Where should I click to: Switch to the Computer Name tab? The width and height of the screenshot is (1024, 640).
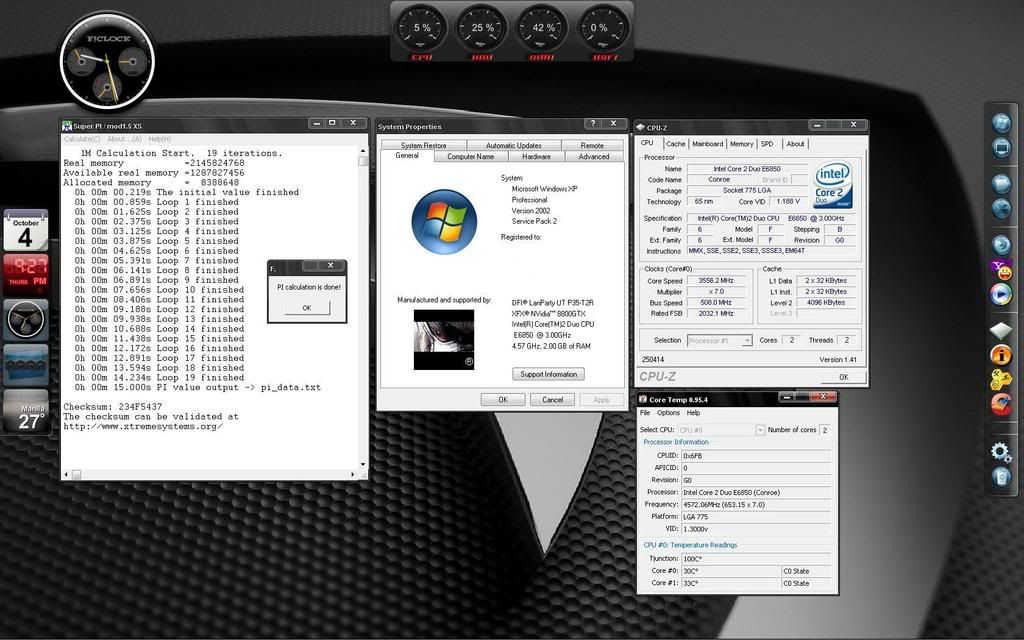470,157
